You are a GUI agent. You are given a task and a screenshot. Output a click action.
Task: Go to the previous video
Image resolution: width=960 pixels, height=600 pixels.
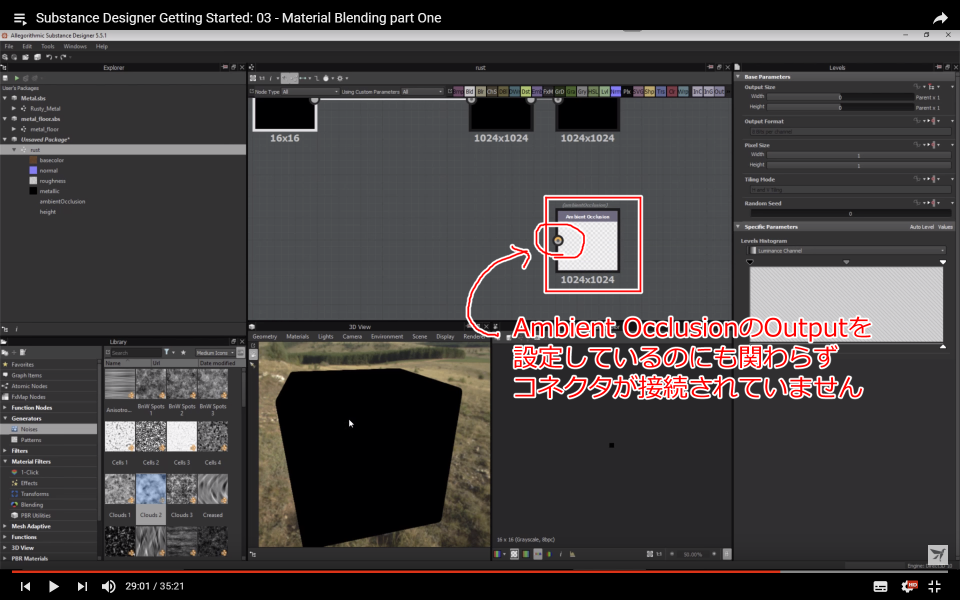[25, 587]
